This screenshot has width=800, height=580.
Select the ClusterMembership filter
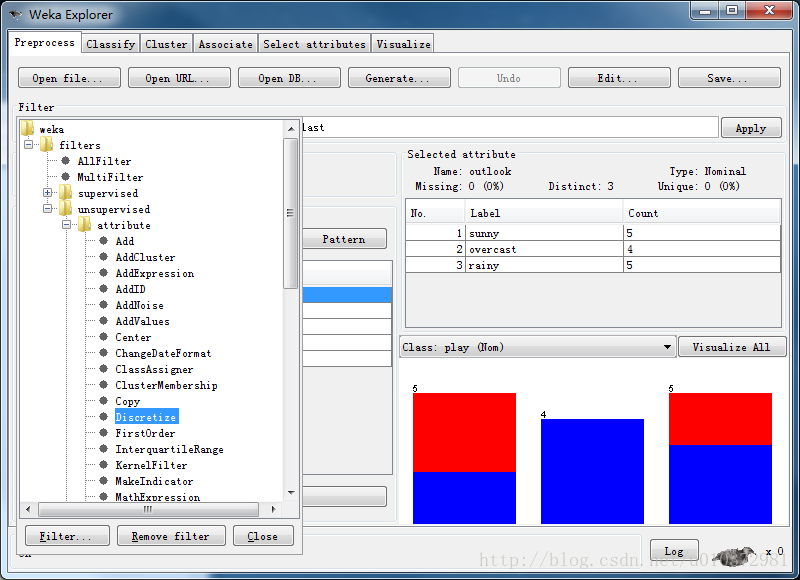166,384
